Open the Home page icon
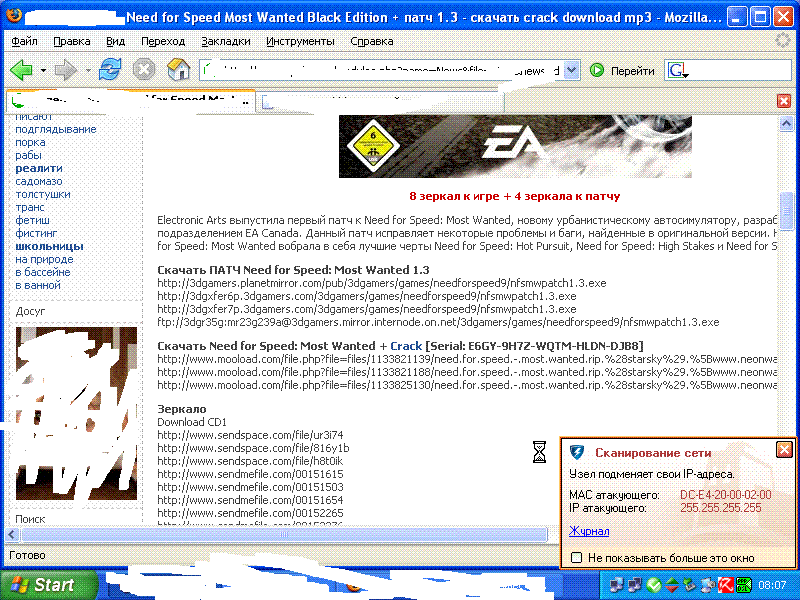Image resolution: width=800 pixels, height=600 pixels. click(179, 69)
